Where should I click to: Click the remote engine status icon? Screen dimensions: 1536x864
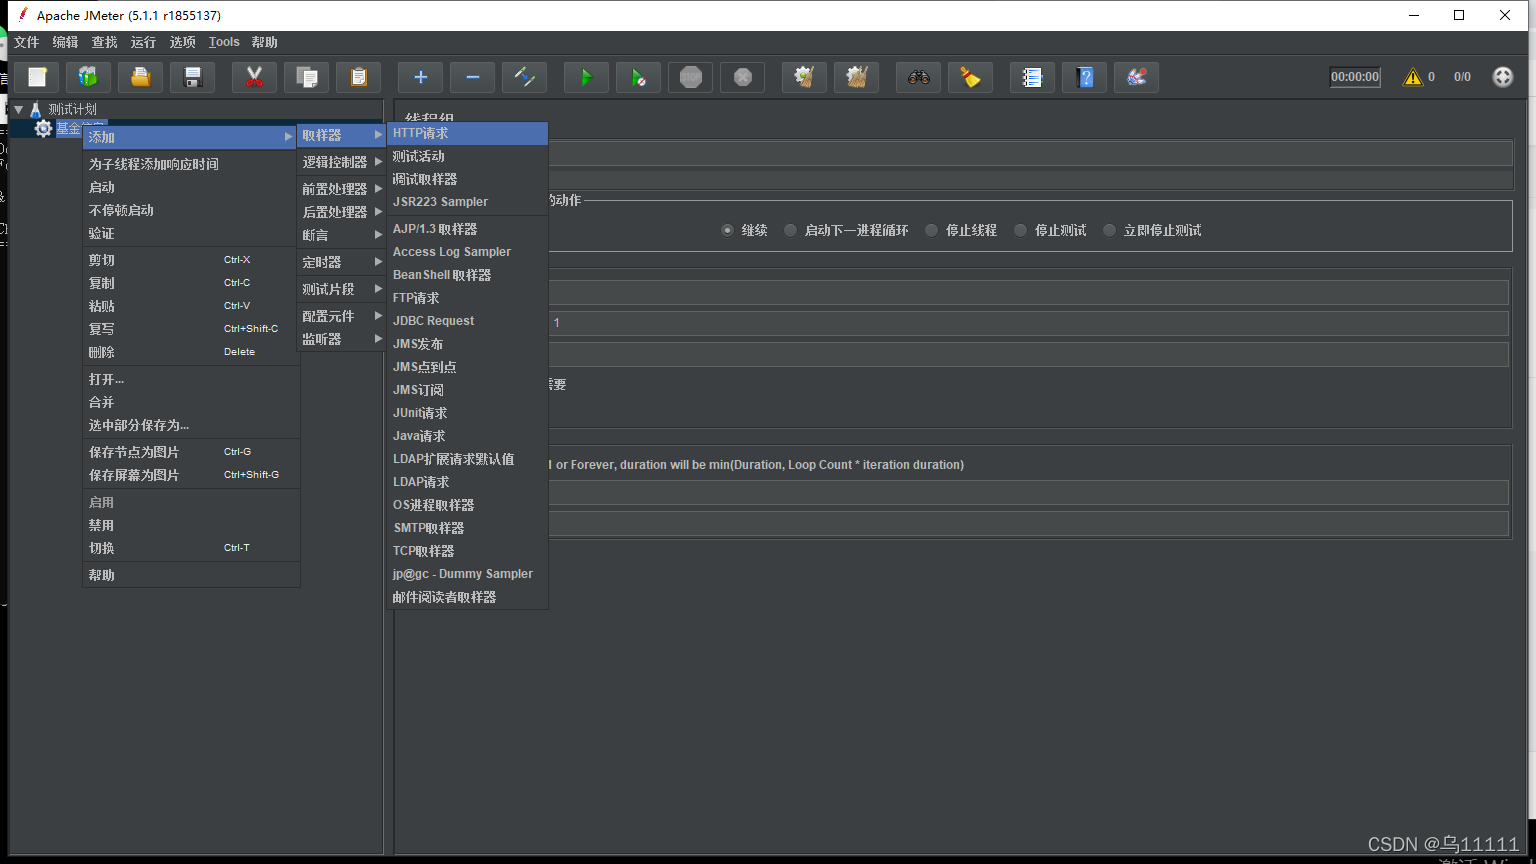[1503, 77]
